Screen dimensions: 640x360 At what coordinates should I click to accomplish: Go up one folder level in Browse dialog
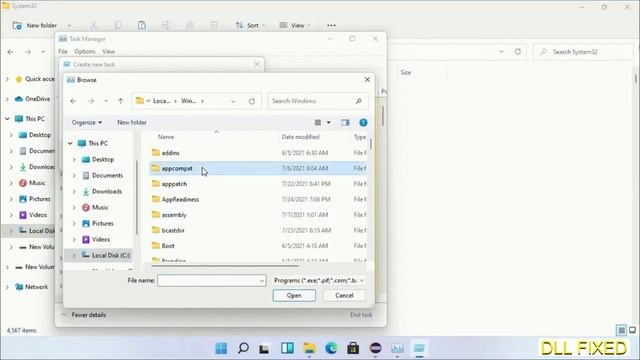(x=120, y=101)
